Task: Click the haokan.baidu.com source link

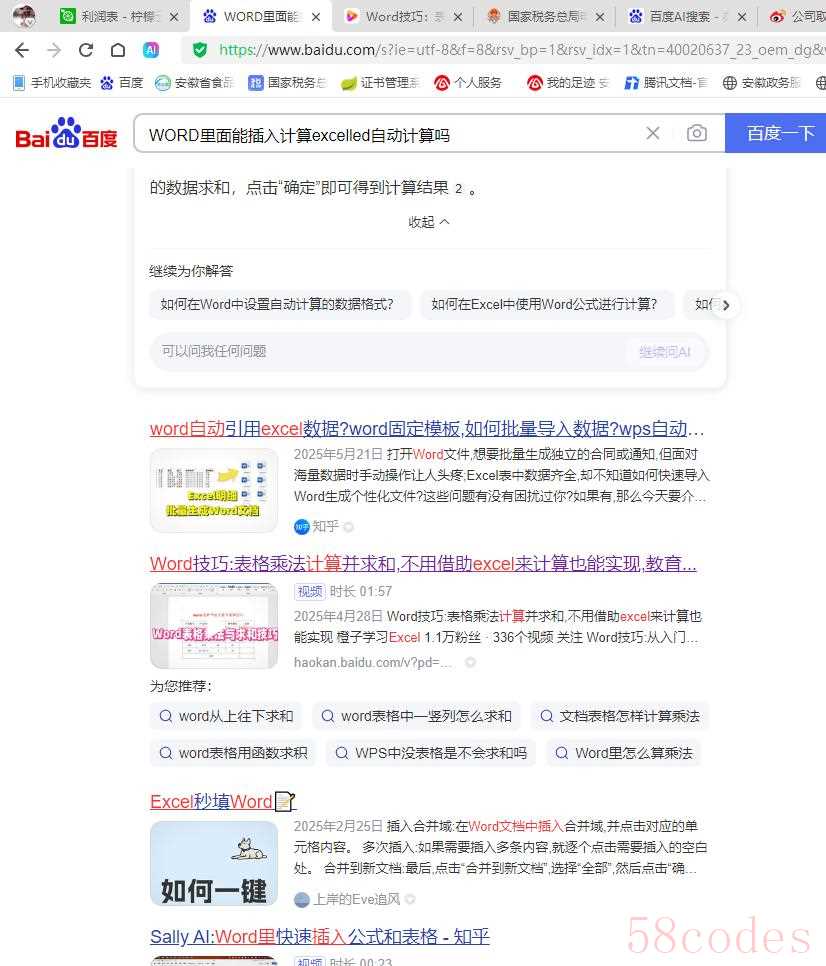Action: (373, 662)
